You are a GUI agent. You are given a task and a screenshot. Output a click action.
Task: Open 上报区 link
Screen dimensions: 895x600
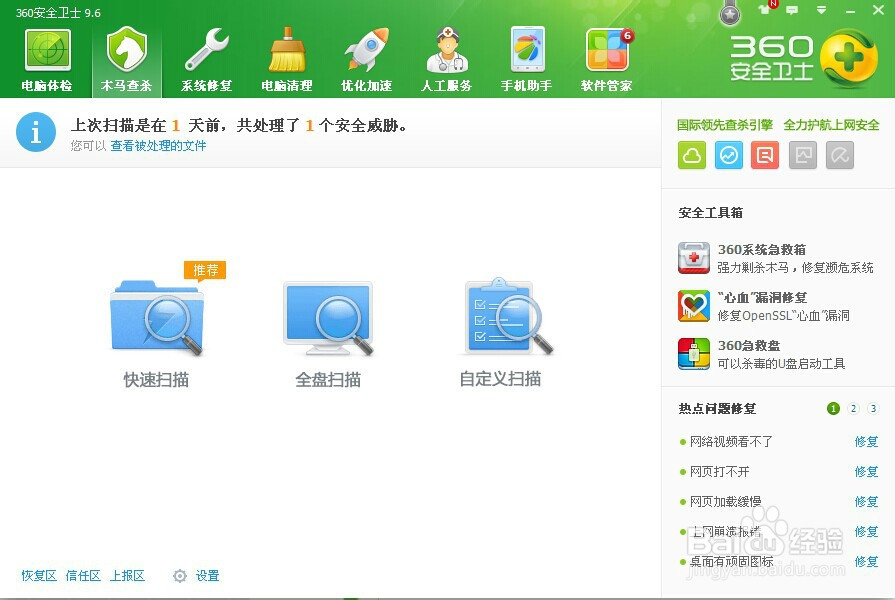pyautogui.click(x=127, y=575)
